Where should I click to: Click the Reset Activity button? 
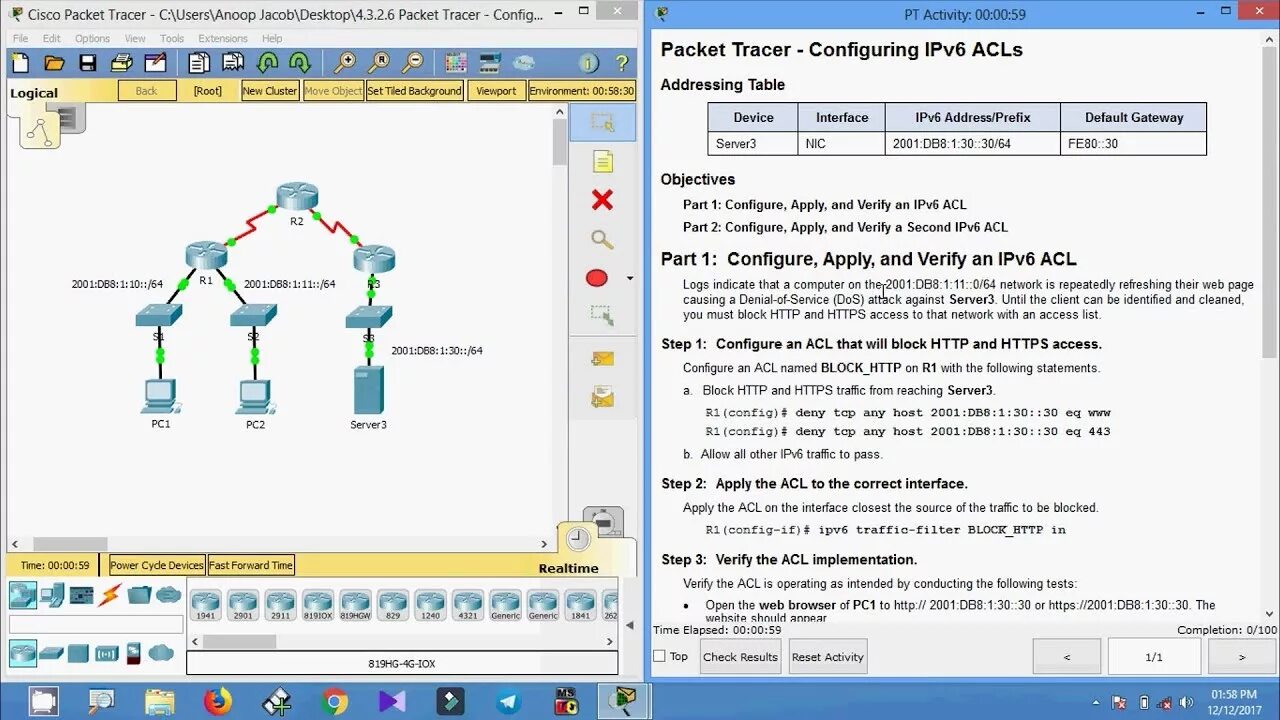[x=827, y=657]
